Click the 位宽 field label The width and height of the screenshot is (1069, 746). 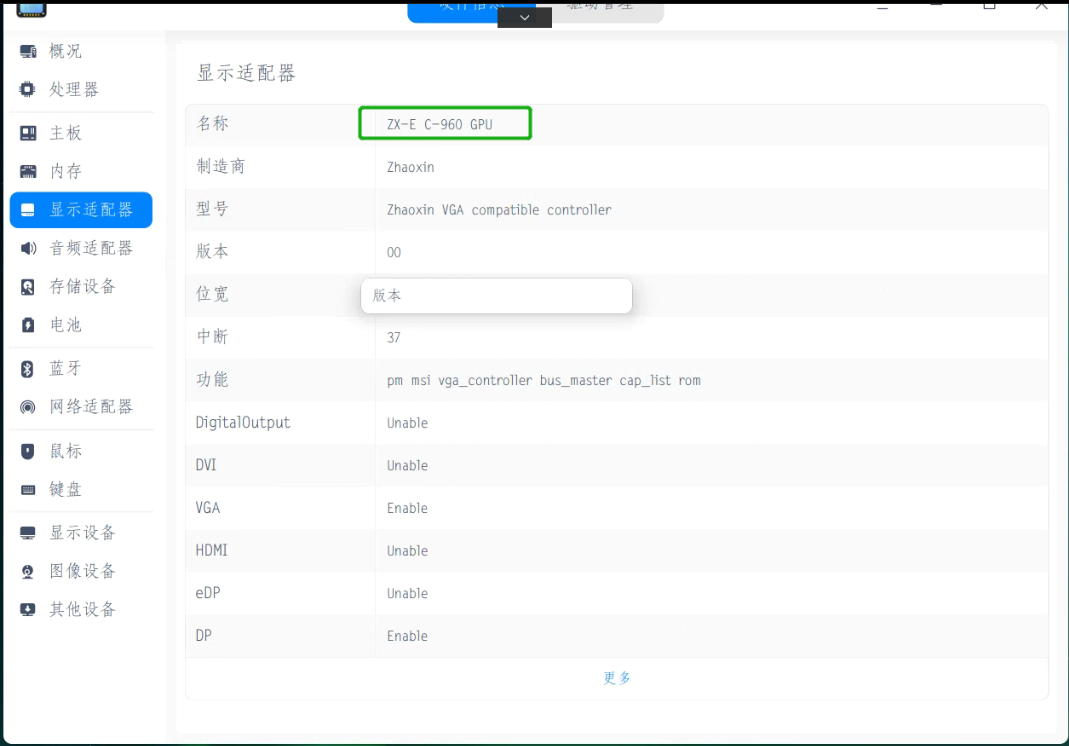(212, 294)
